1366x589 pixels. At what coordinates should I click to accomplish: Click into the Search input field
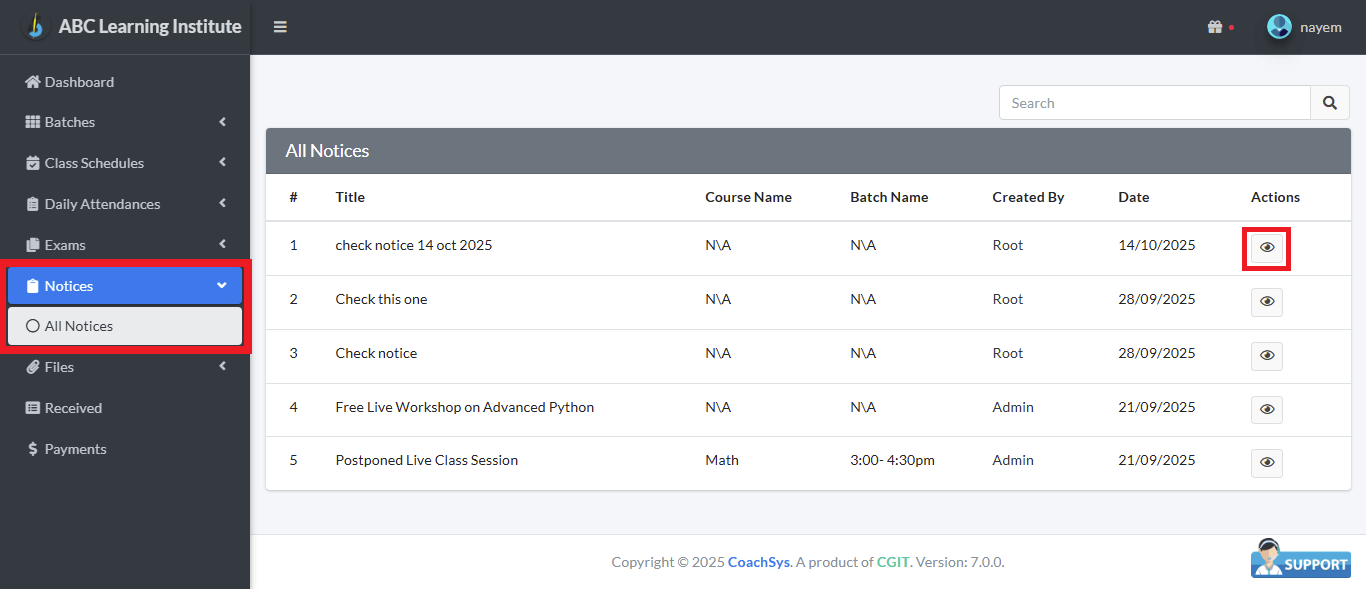pos(1154,103)
